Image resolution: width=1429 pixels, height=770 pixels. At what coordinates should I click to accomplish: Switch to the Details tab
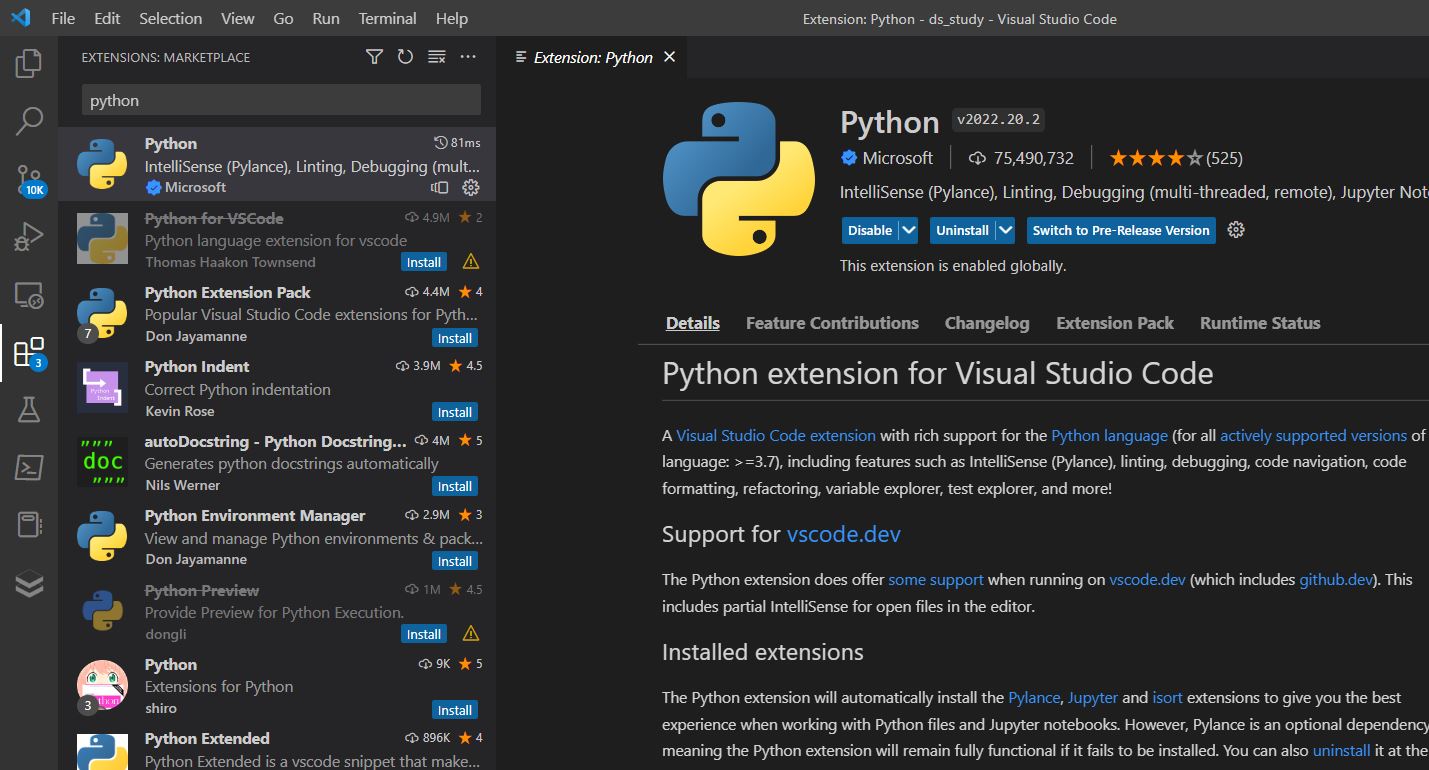pyautogui.click(x=693, y=323)
